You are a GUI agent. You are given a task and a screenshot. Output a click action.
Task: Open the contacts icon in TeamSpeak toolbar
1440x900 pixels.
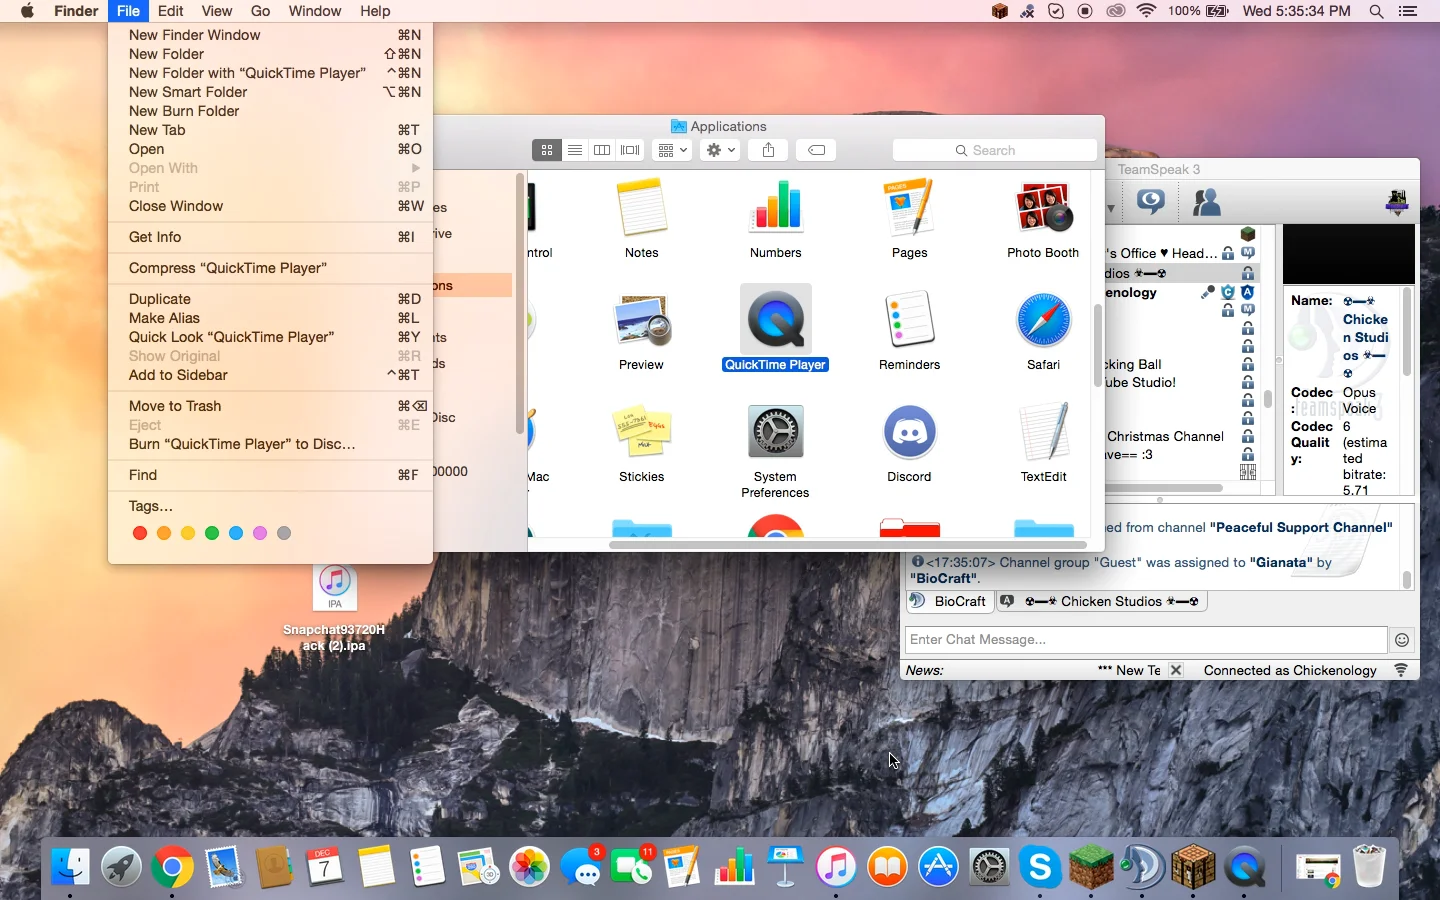1207,202
